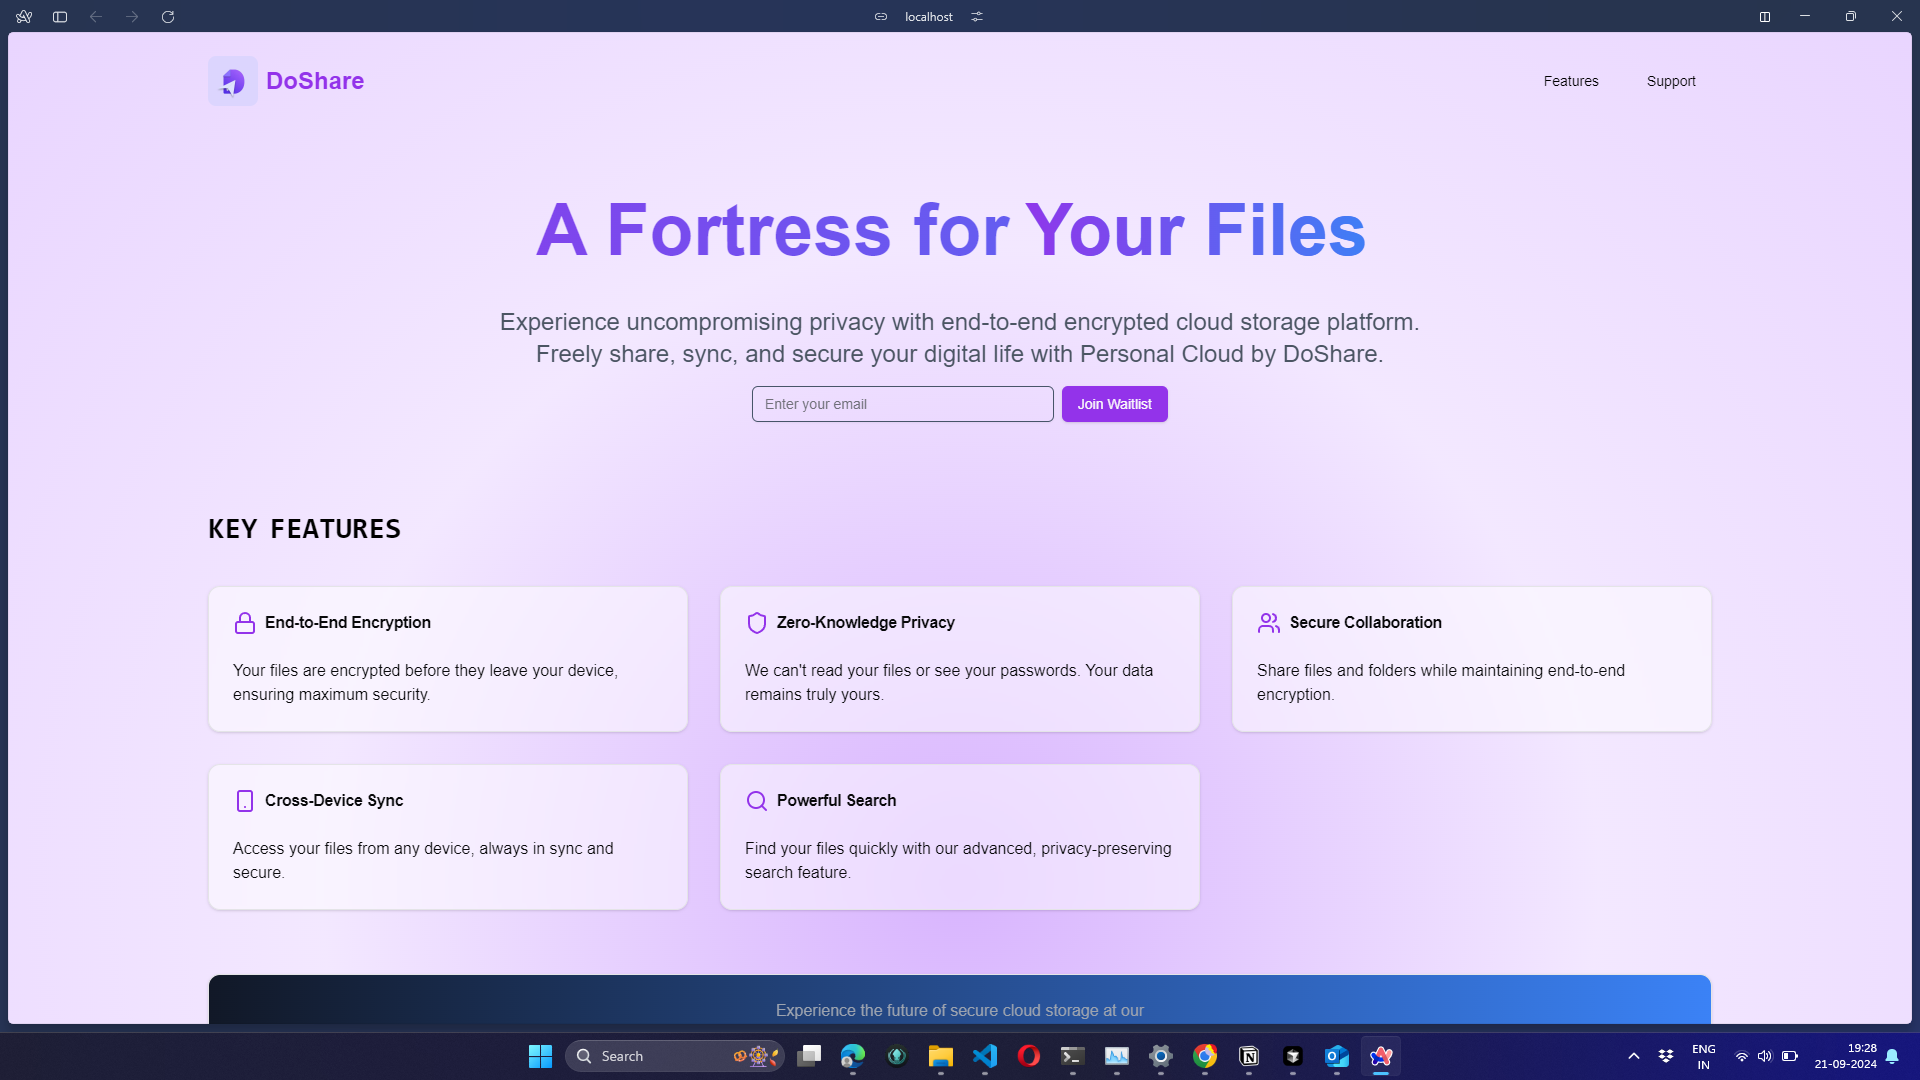Toggle the browser sidebar panel icon
1920x1080 pixels.
pyautogui.click(x=60, y=17)
